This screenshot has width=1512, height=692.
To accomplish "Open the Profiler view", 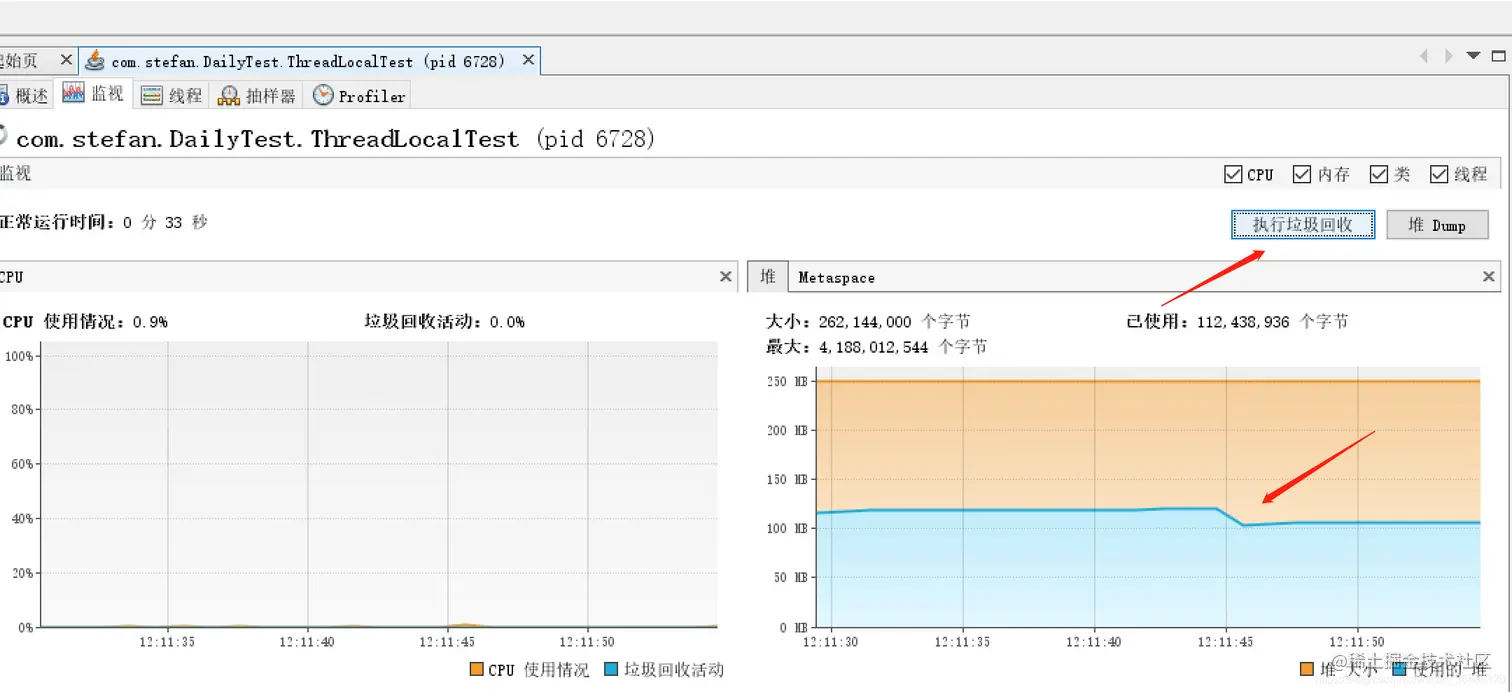I will pyautogui.click(x=357, y=94).
